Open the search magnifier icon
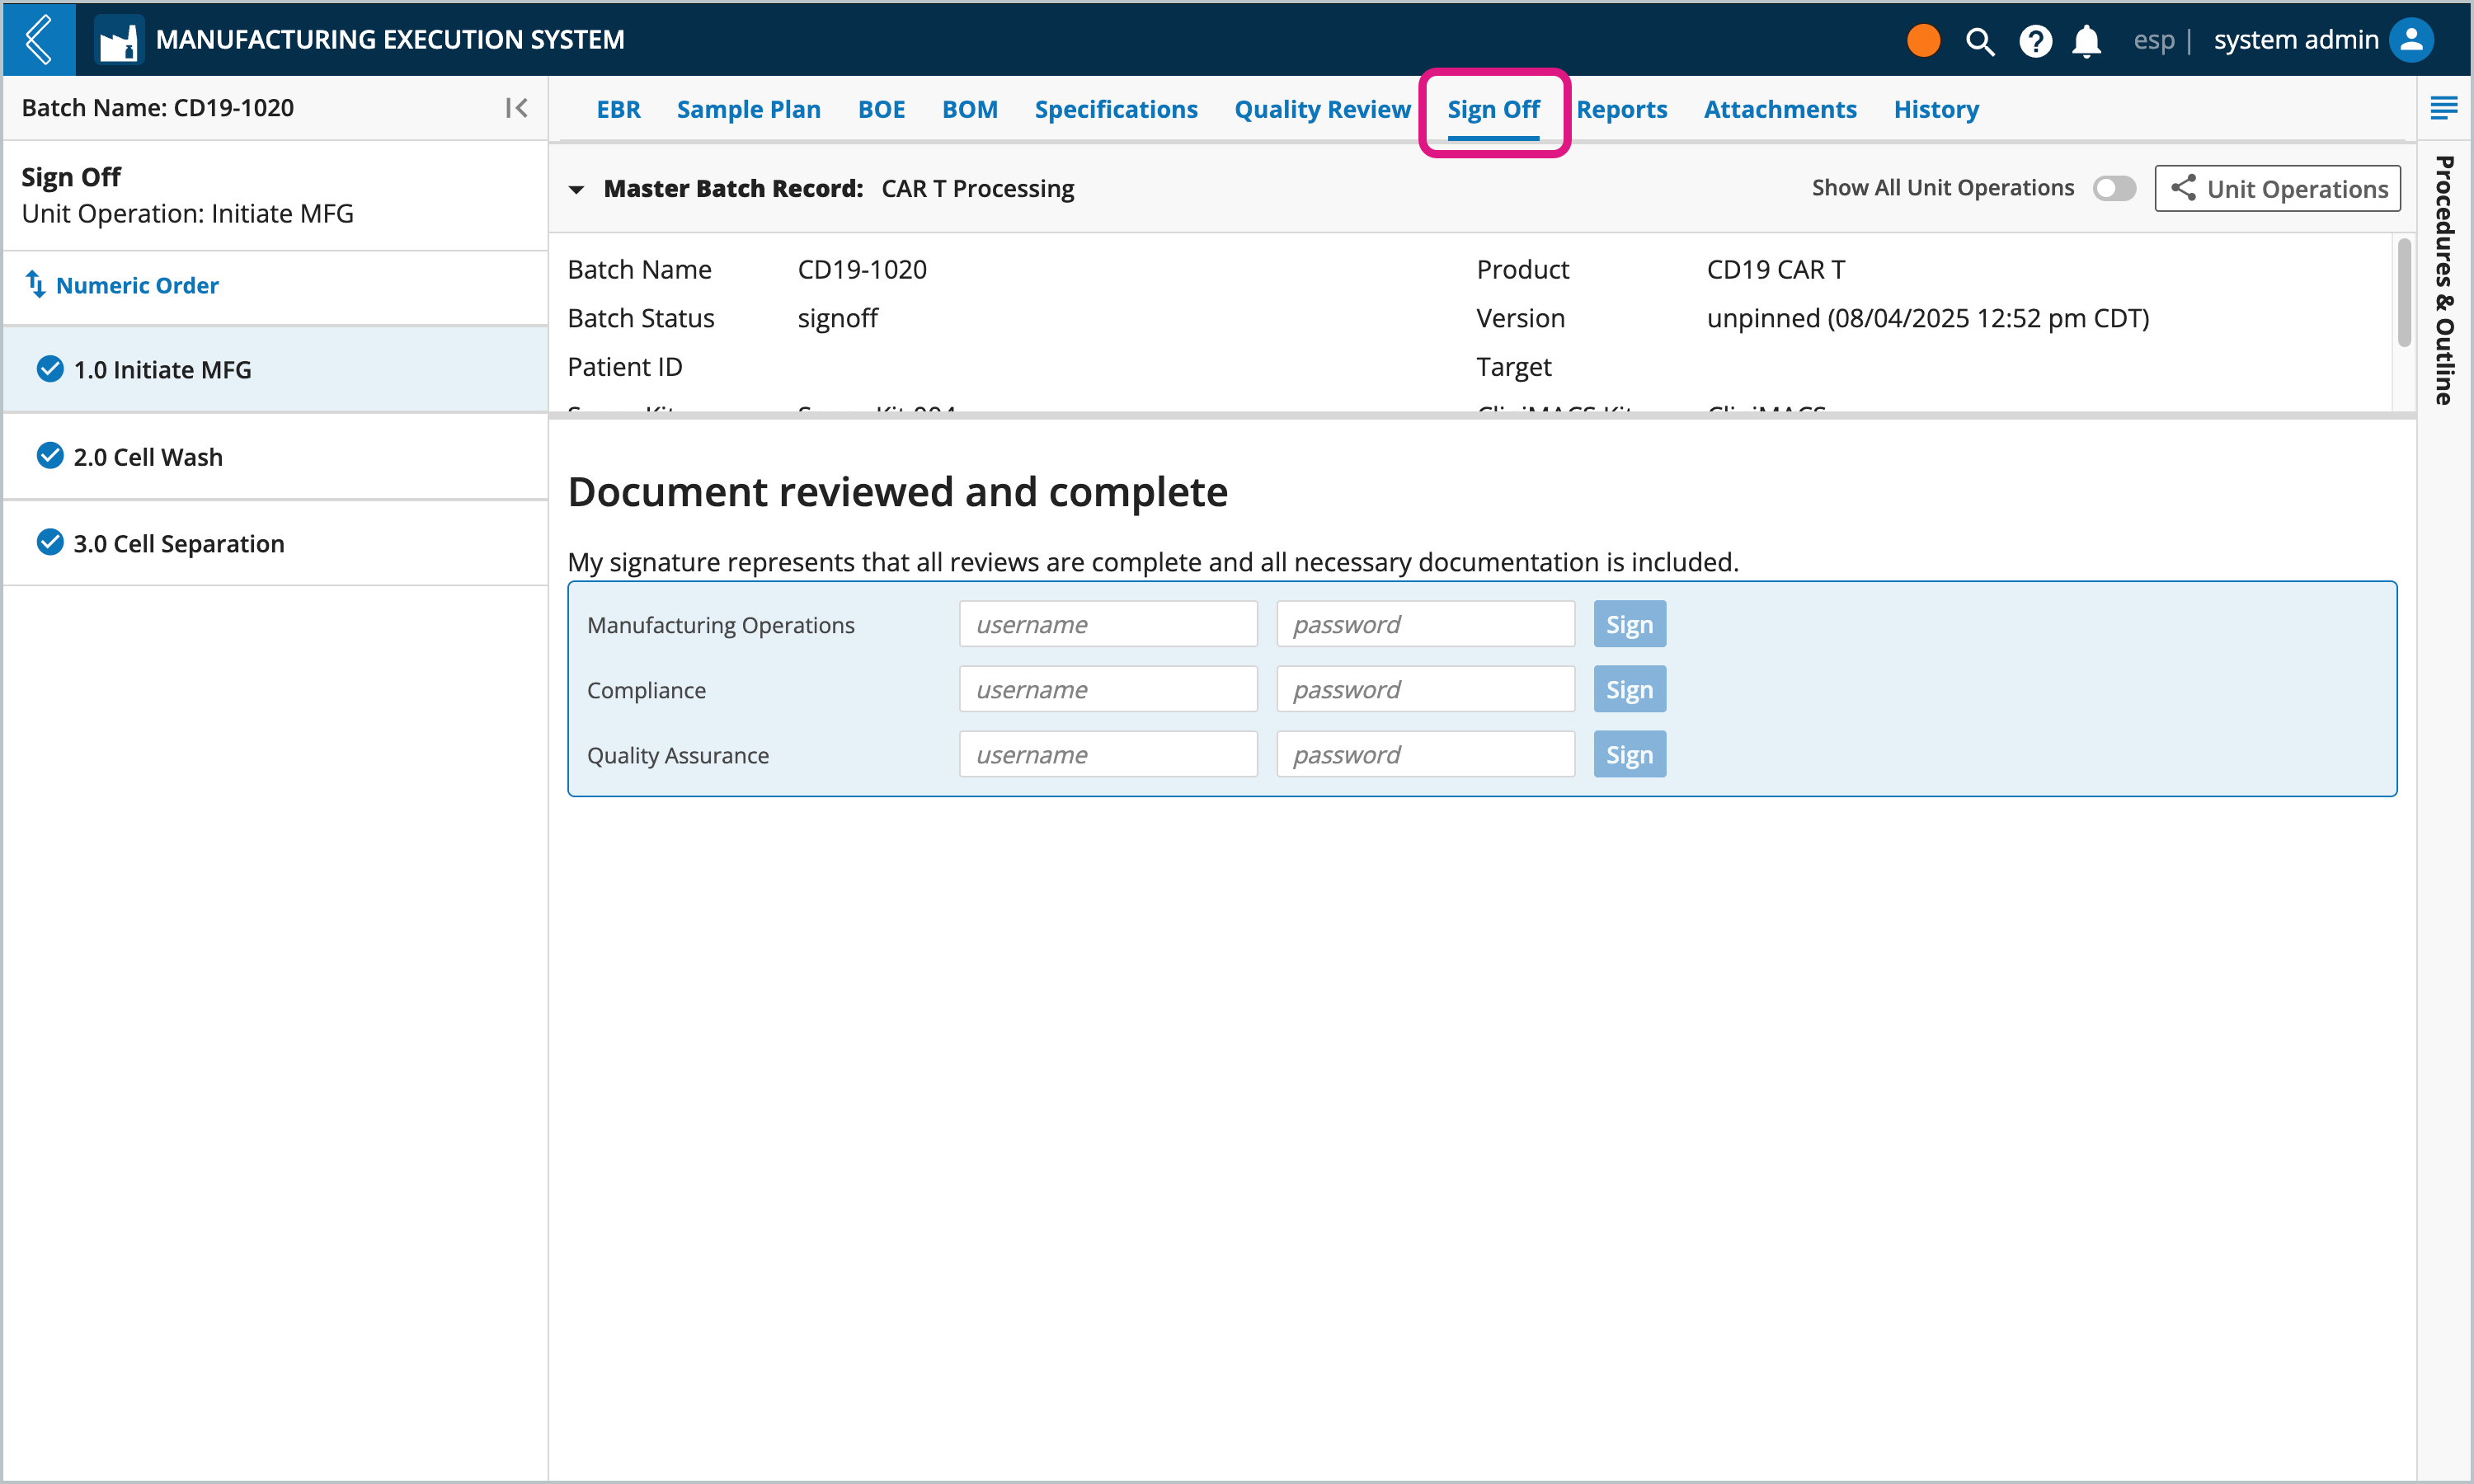The width and height of the screenshot is (2474, 1484). [x=1979, y=41]
